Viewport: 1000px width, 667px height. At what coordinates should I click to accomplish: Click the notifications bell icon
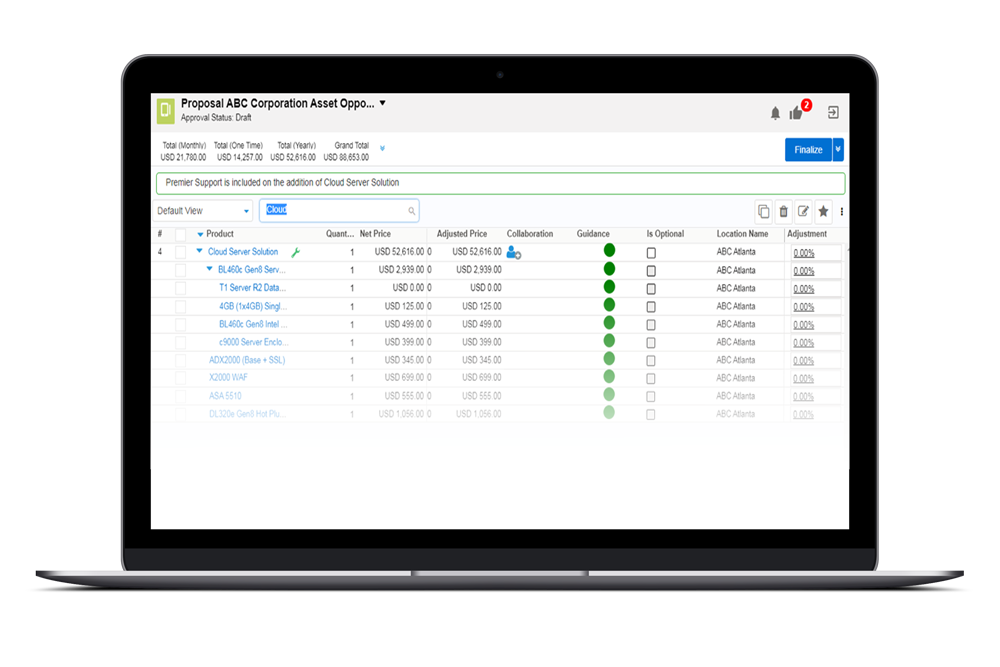click(775, 114)
